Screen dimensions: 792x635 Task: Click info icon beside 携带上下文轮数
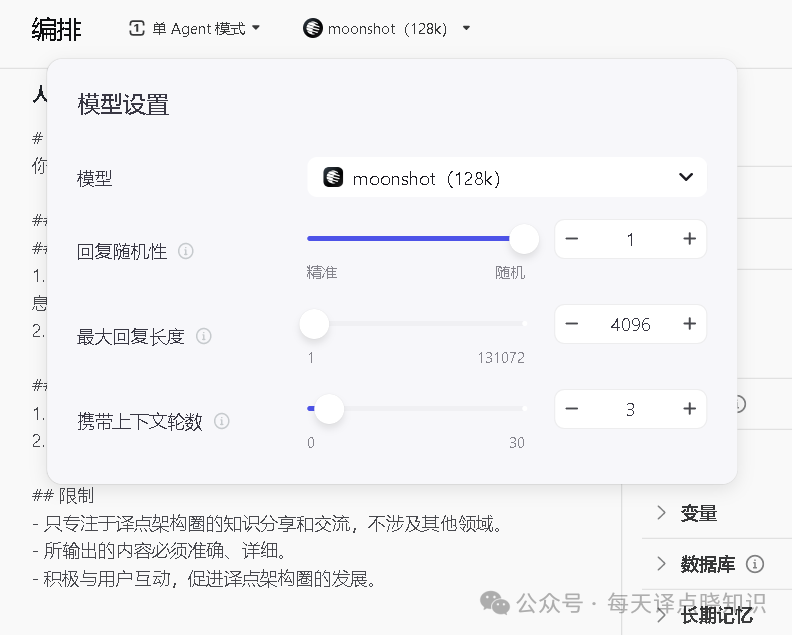point(222,421)
